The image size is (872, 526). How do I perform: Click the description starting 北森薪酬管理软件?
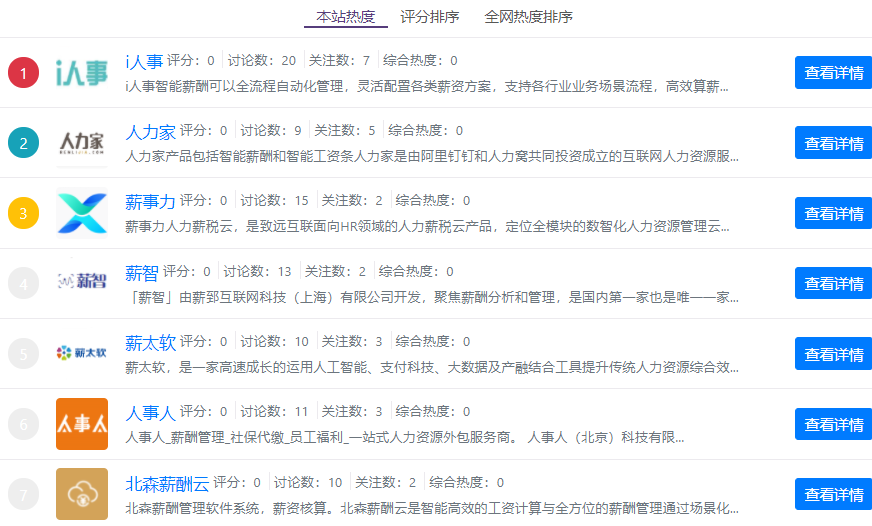(x=432, y=508)
